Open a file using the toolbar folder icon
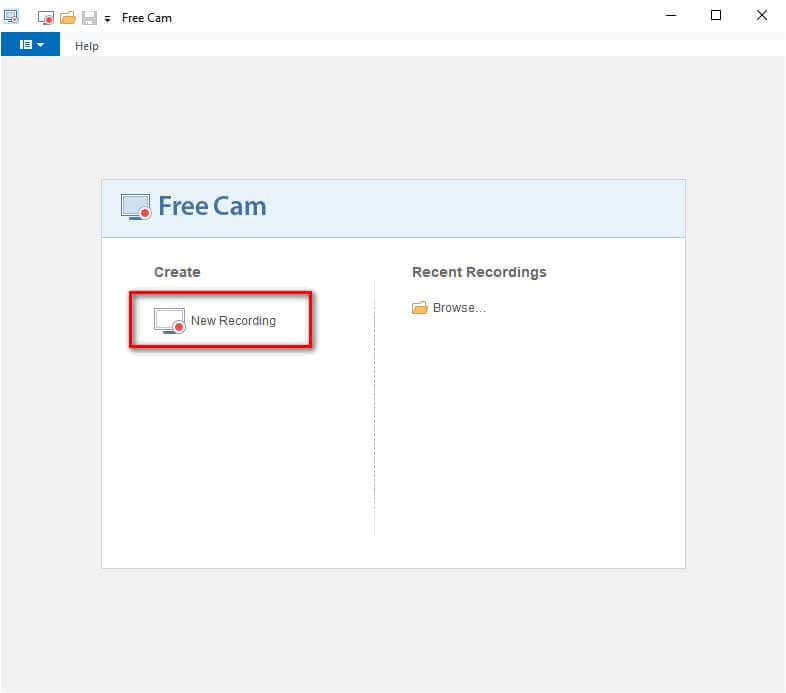 pos(67,17)
